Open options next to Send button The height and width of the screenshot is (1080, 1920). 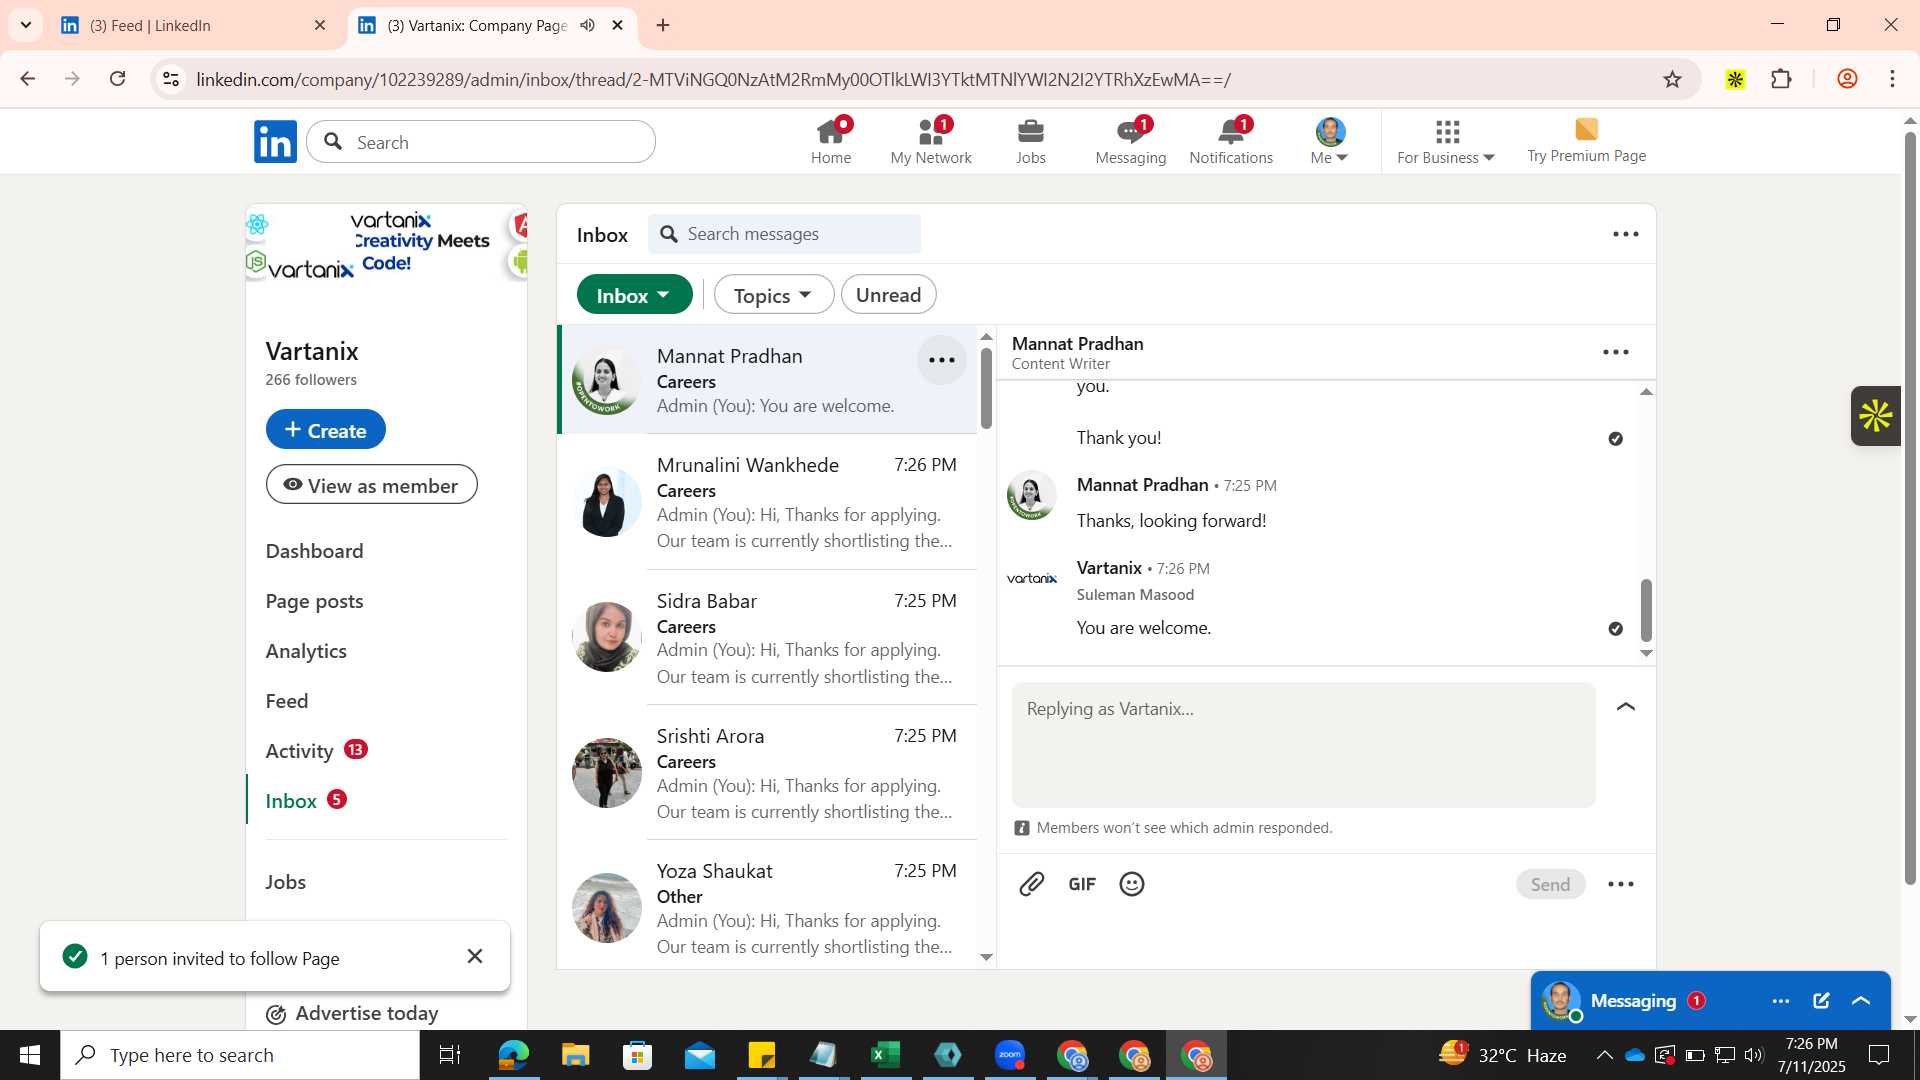pos(1621,884)
